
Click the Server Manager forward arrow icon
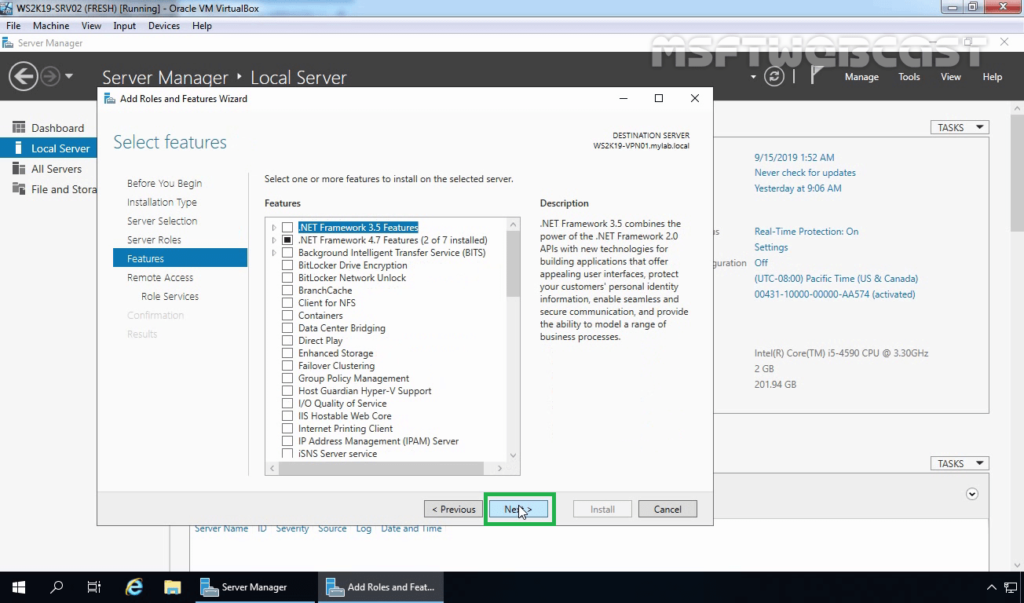point(50,76)
